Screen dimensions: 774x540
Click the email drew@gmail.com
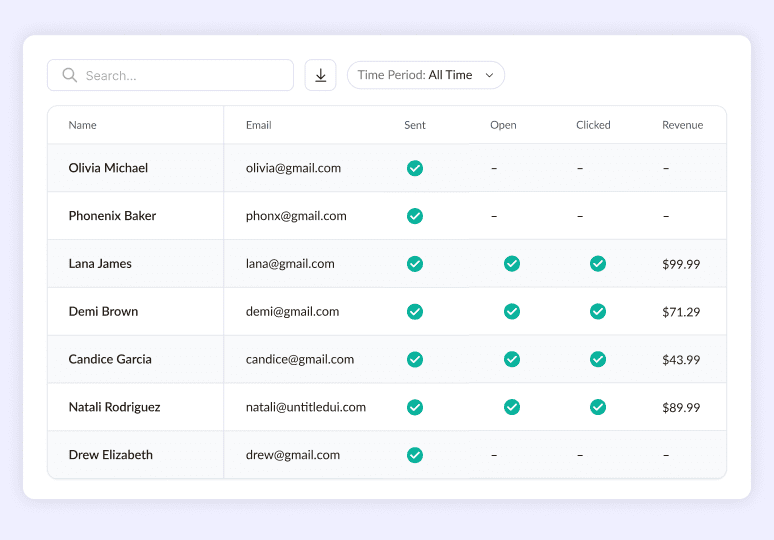(293, 455)
